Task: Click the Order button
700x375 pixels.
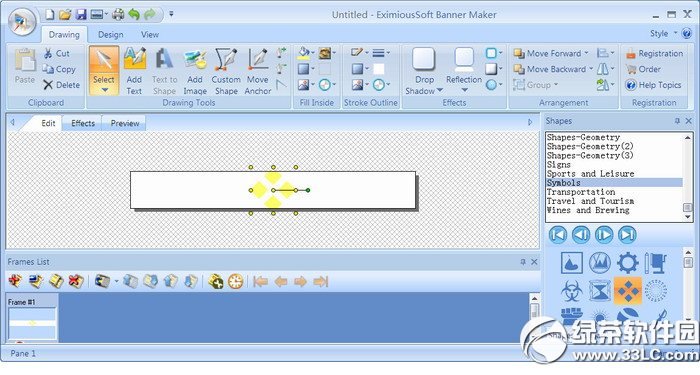Action: [x=643, y=69]
